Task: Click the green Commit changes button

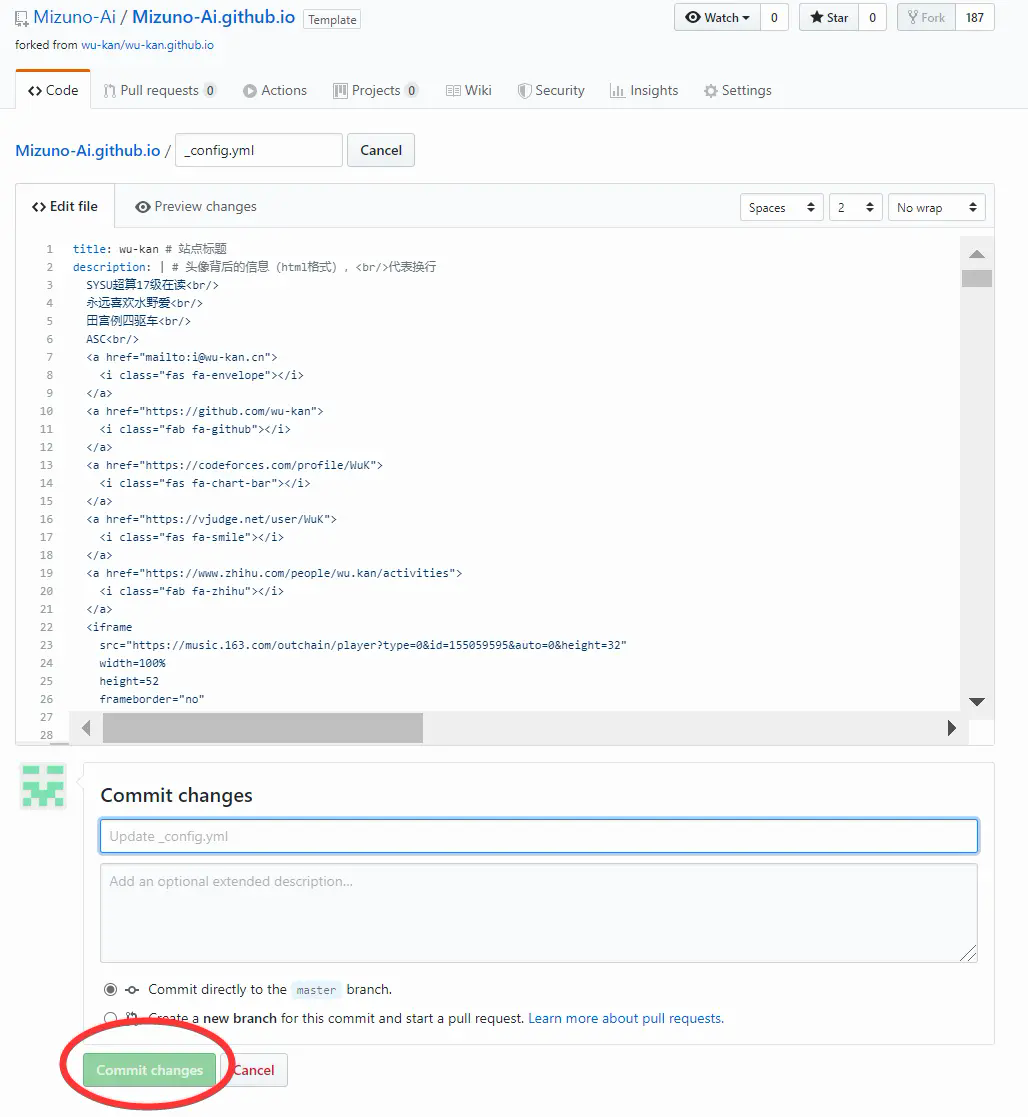Action: coord(150,1070)
